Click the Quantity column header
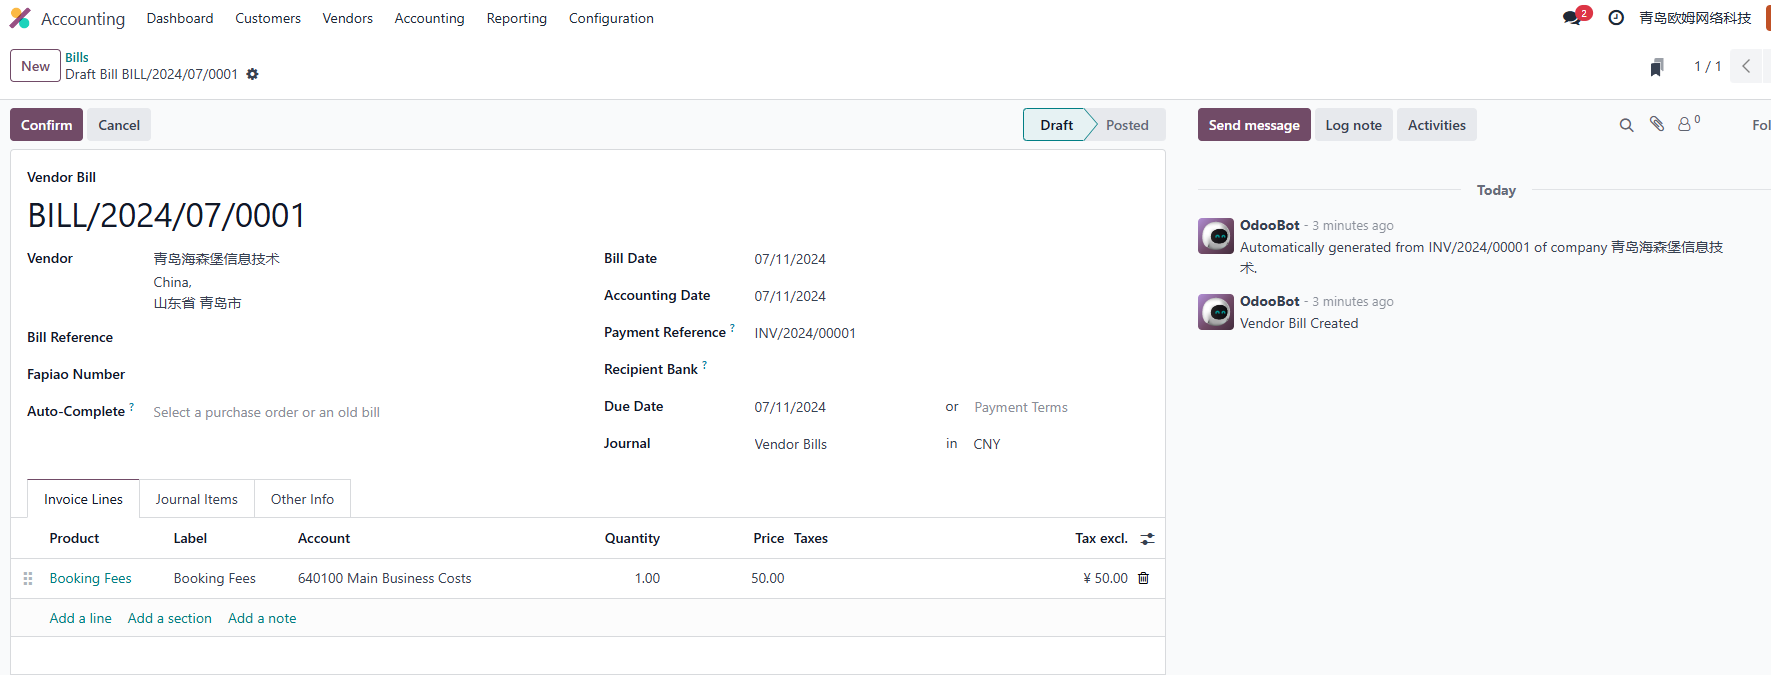This screenshot has width=1771, height=675. click(x=632, y=538)
